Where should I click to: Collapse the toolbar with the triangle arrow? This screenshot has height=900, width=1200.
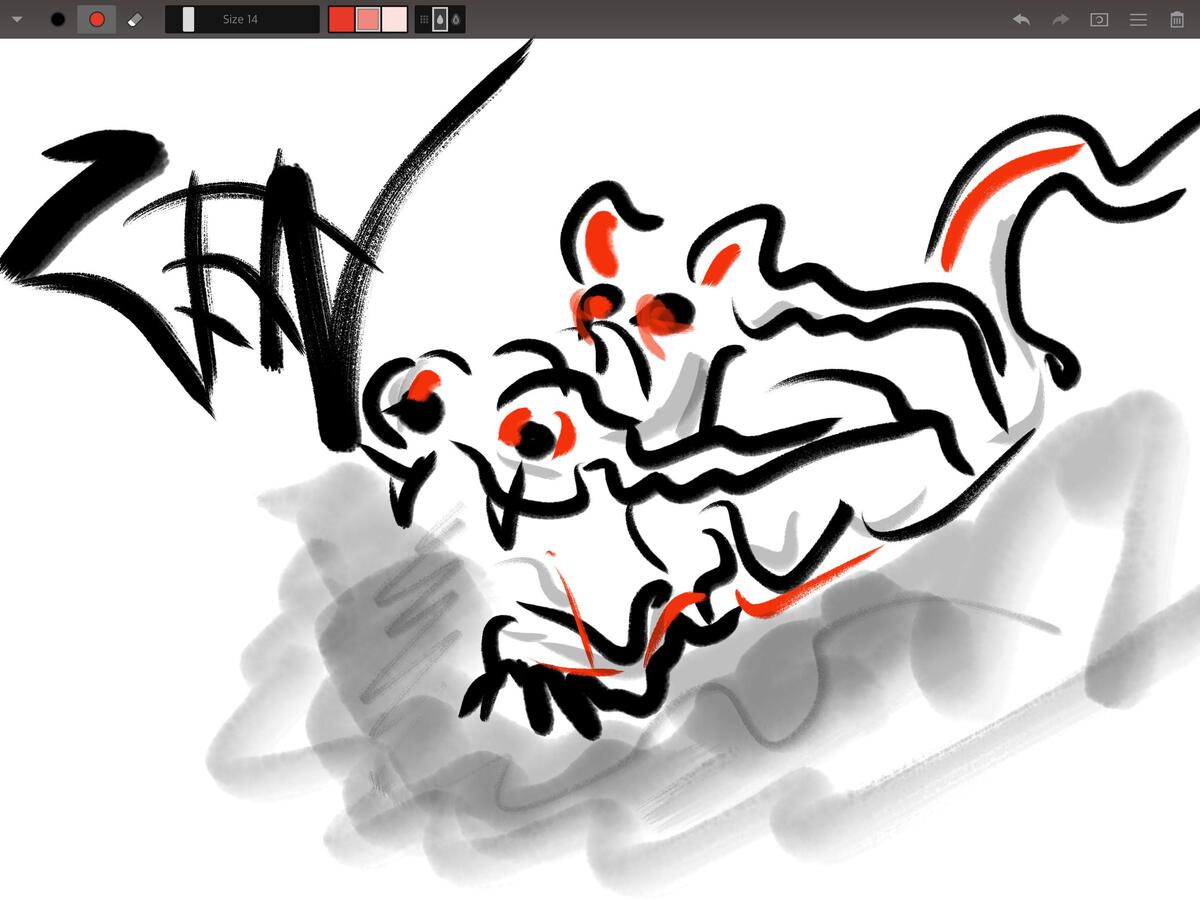[x=17, y=19]
